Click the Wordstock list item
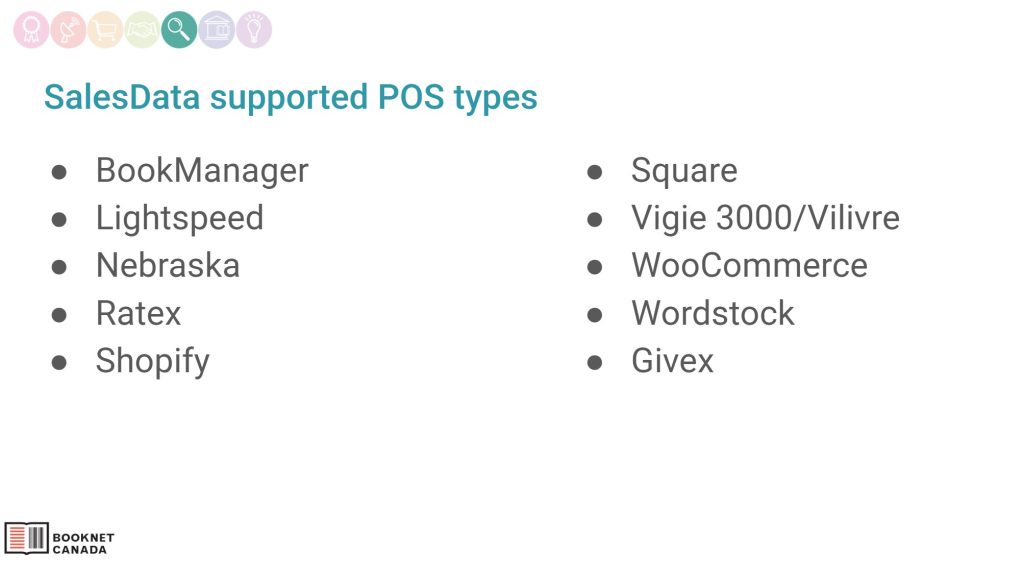 713,313
